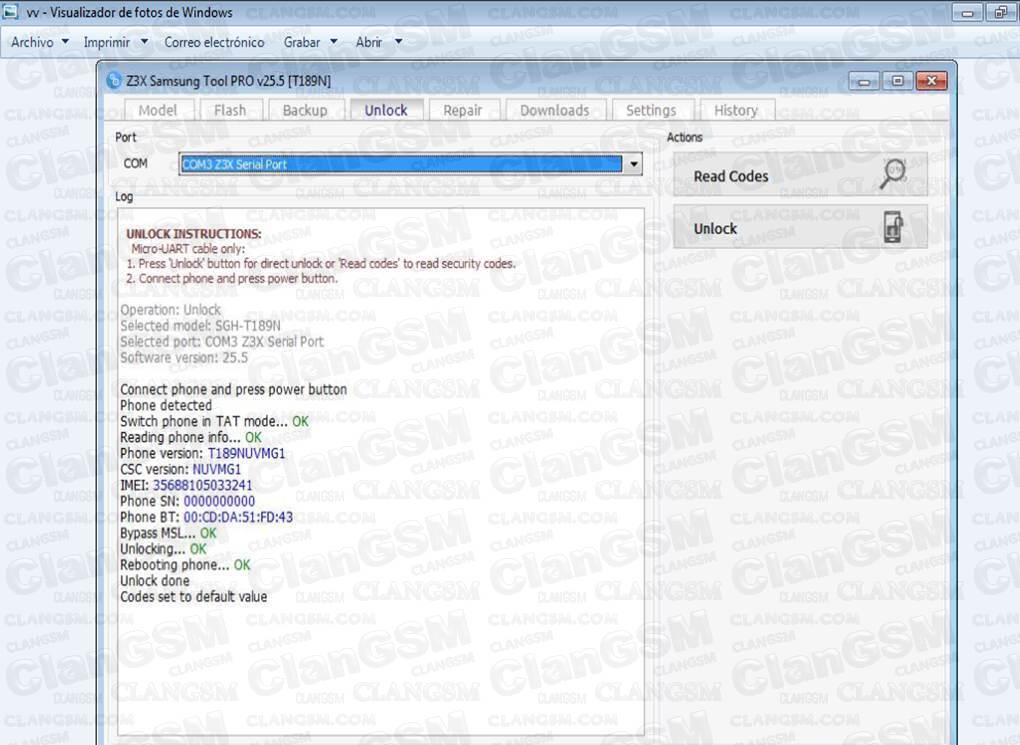
Task: Click the Read Codes button
Action: (800, 174)
